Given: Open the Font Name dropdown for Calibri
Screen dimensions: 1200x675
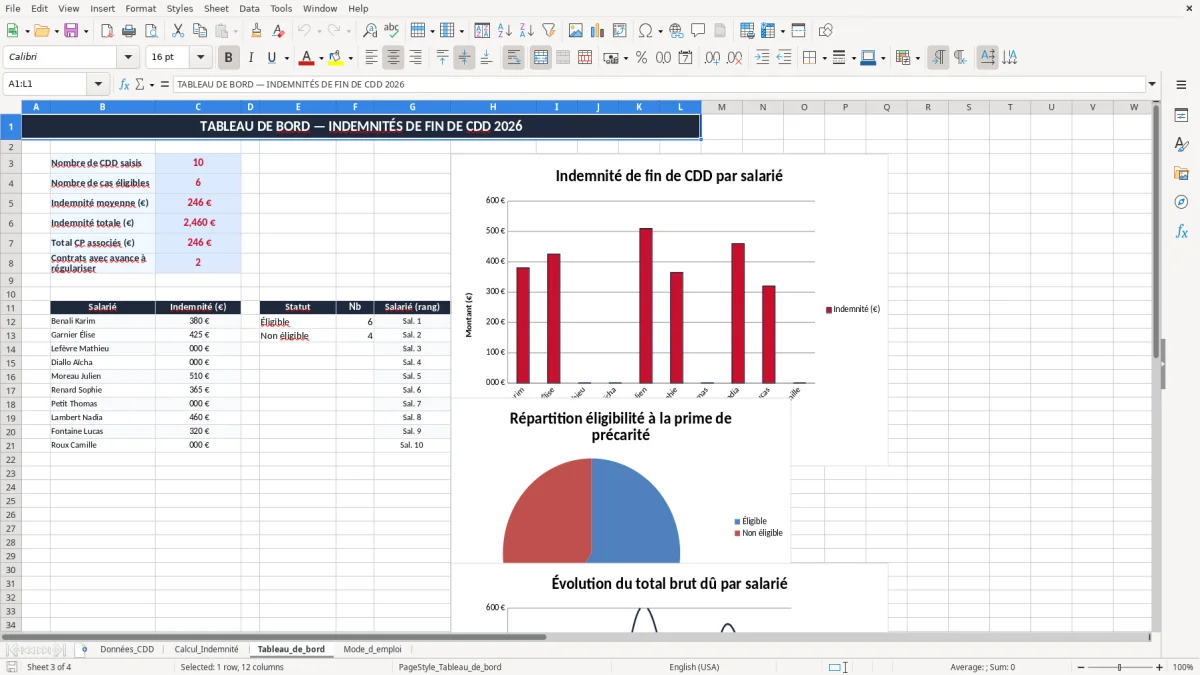Looking at the screenshot, I should (128, 58).
